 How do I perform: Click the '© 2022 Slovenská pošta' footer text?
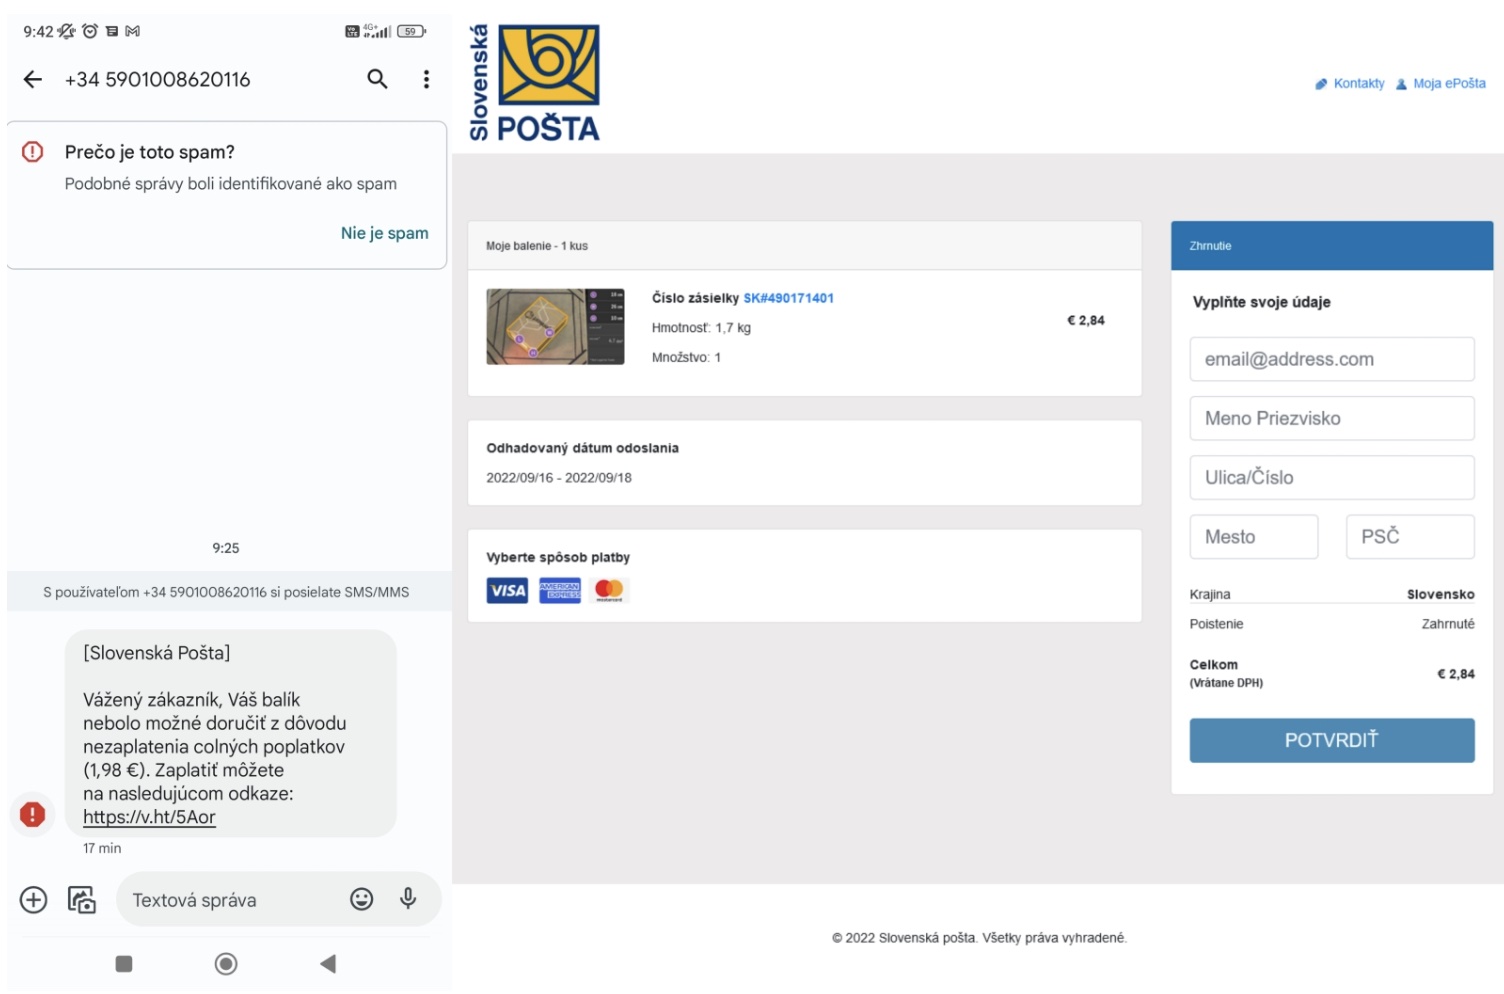coord(979,938)
